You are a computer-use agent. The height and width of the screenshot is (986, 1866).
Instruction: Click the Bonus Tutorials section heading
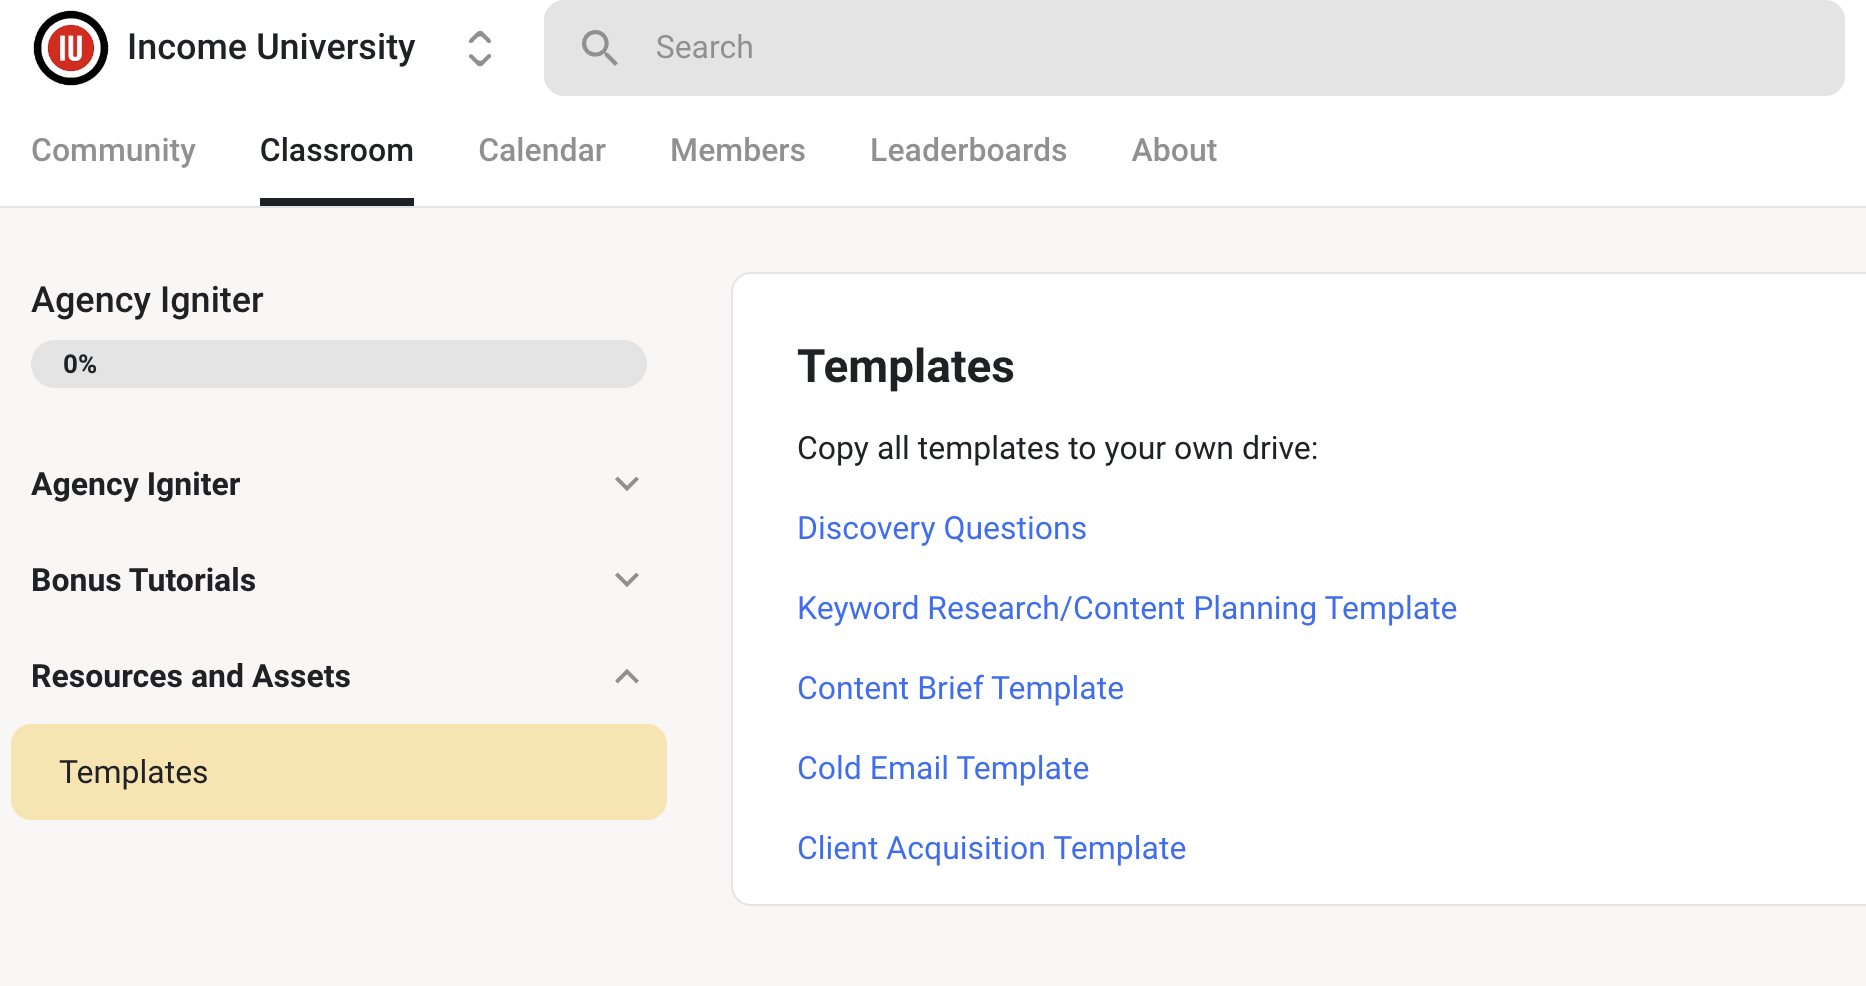[x=144, y=580]
